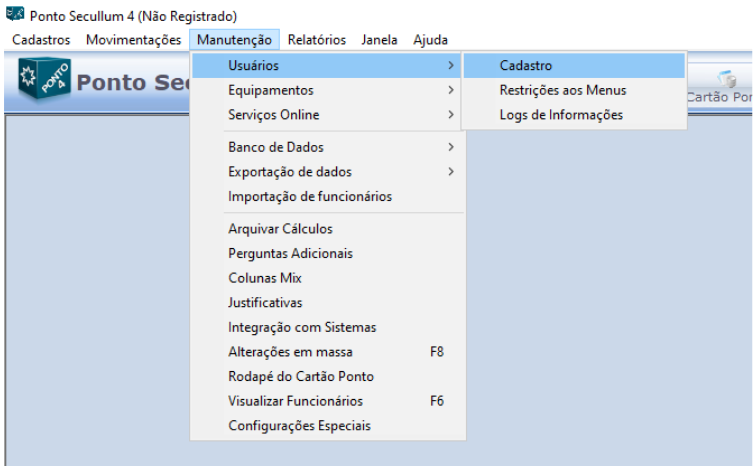Open the Movimentações menu
The width and height of the screenshot is (755, 472).
[x=134, y=40]
